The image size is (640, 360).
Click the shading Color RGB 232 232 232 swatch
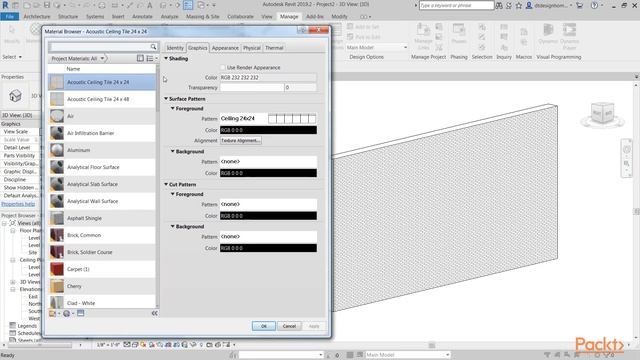(268, 78)
